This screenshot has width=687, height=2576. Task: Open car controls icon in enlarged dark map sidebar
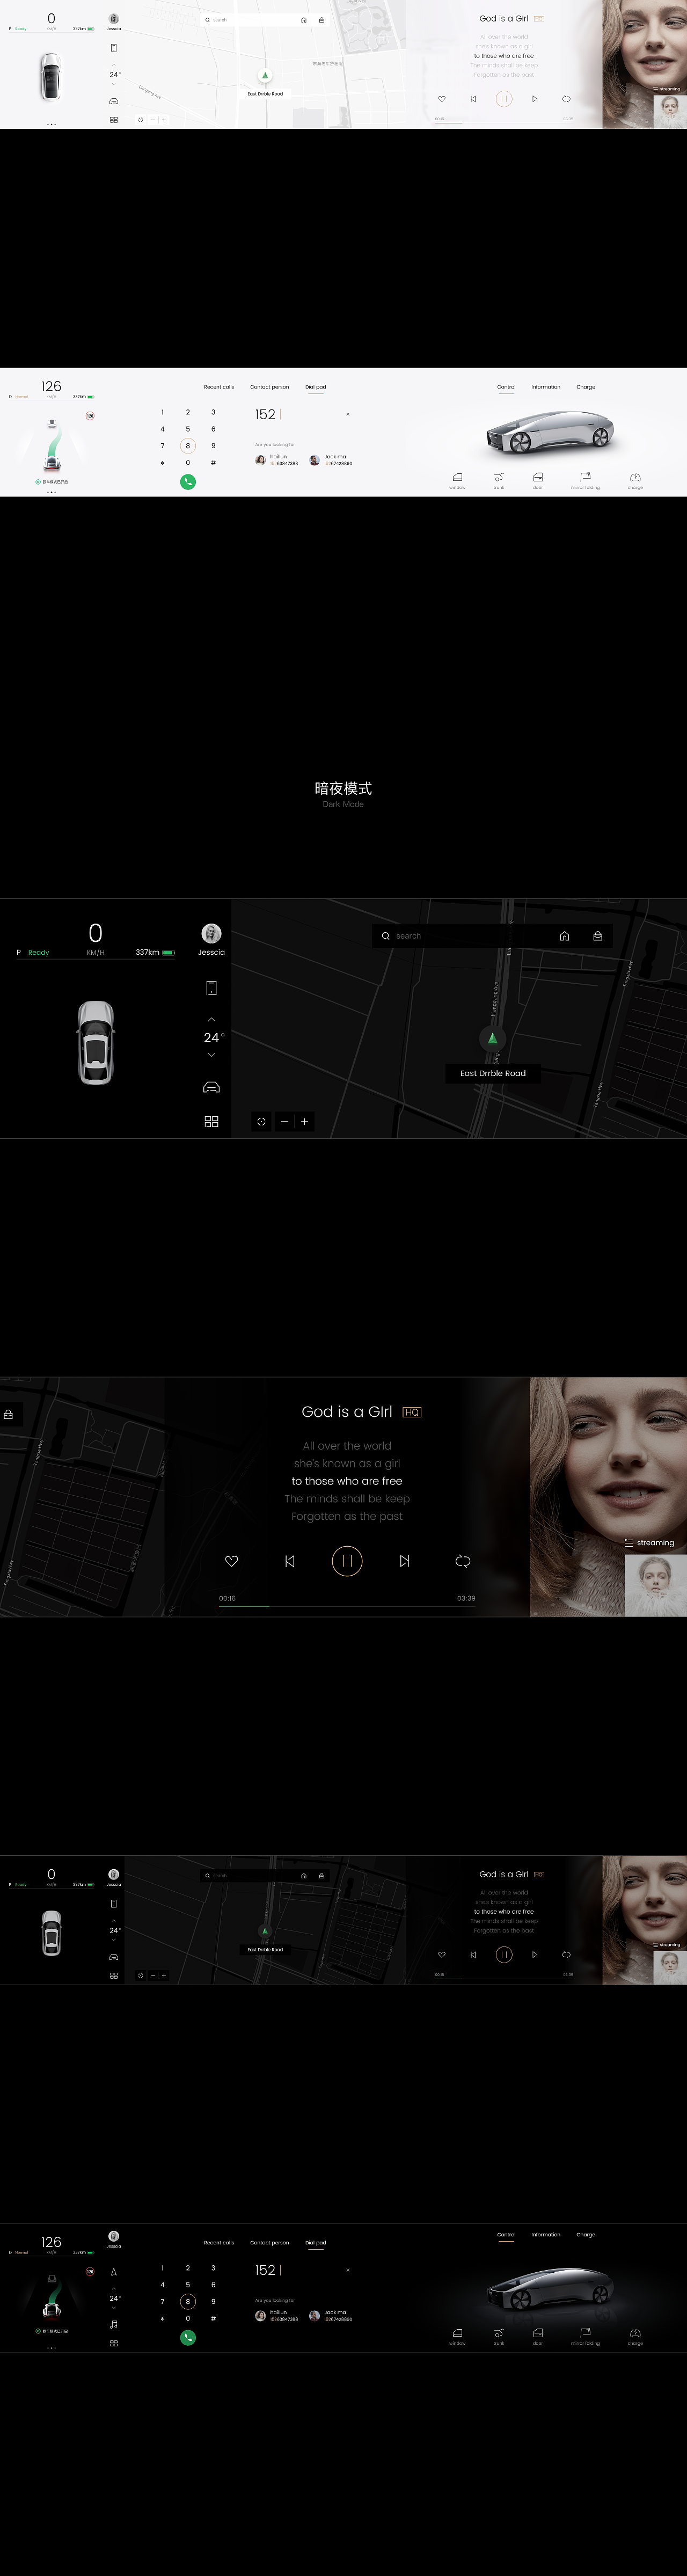click(x=211, y=1087)
